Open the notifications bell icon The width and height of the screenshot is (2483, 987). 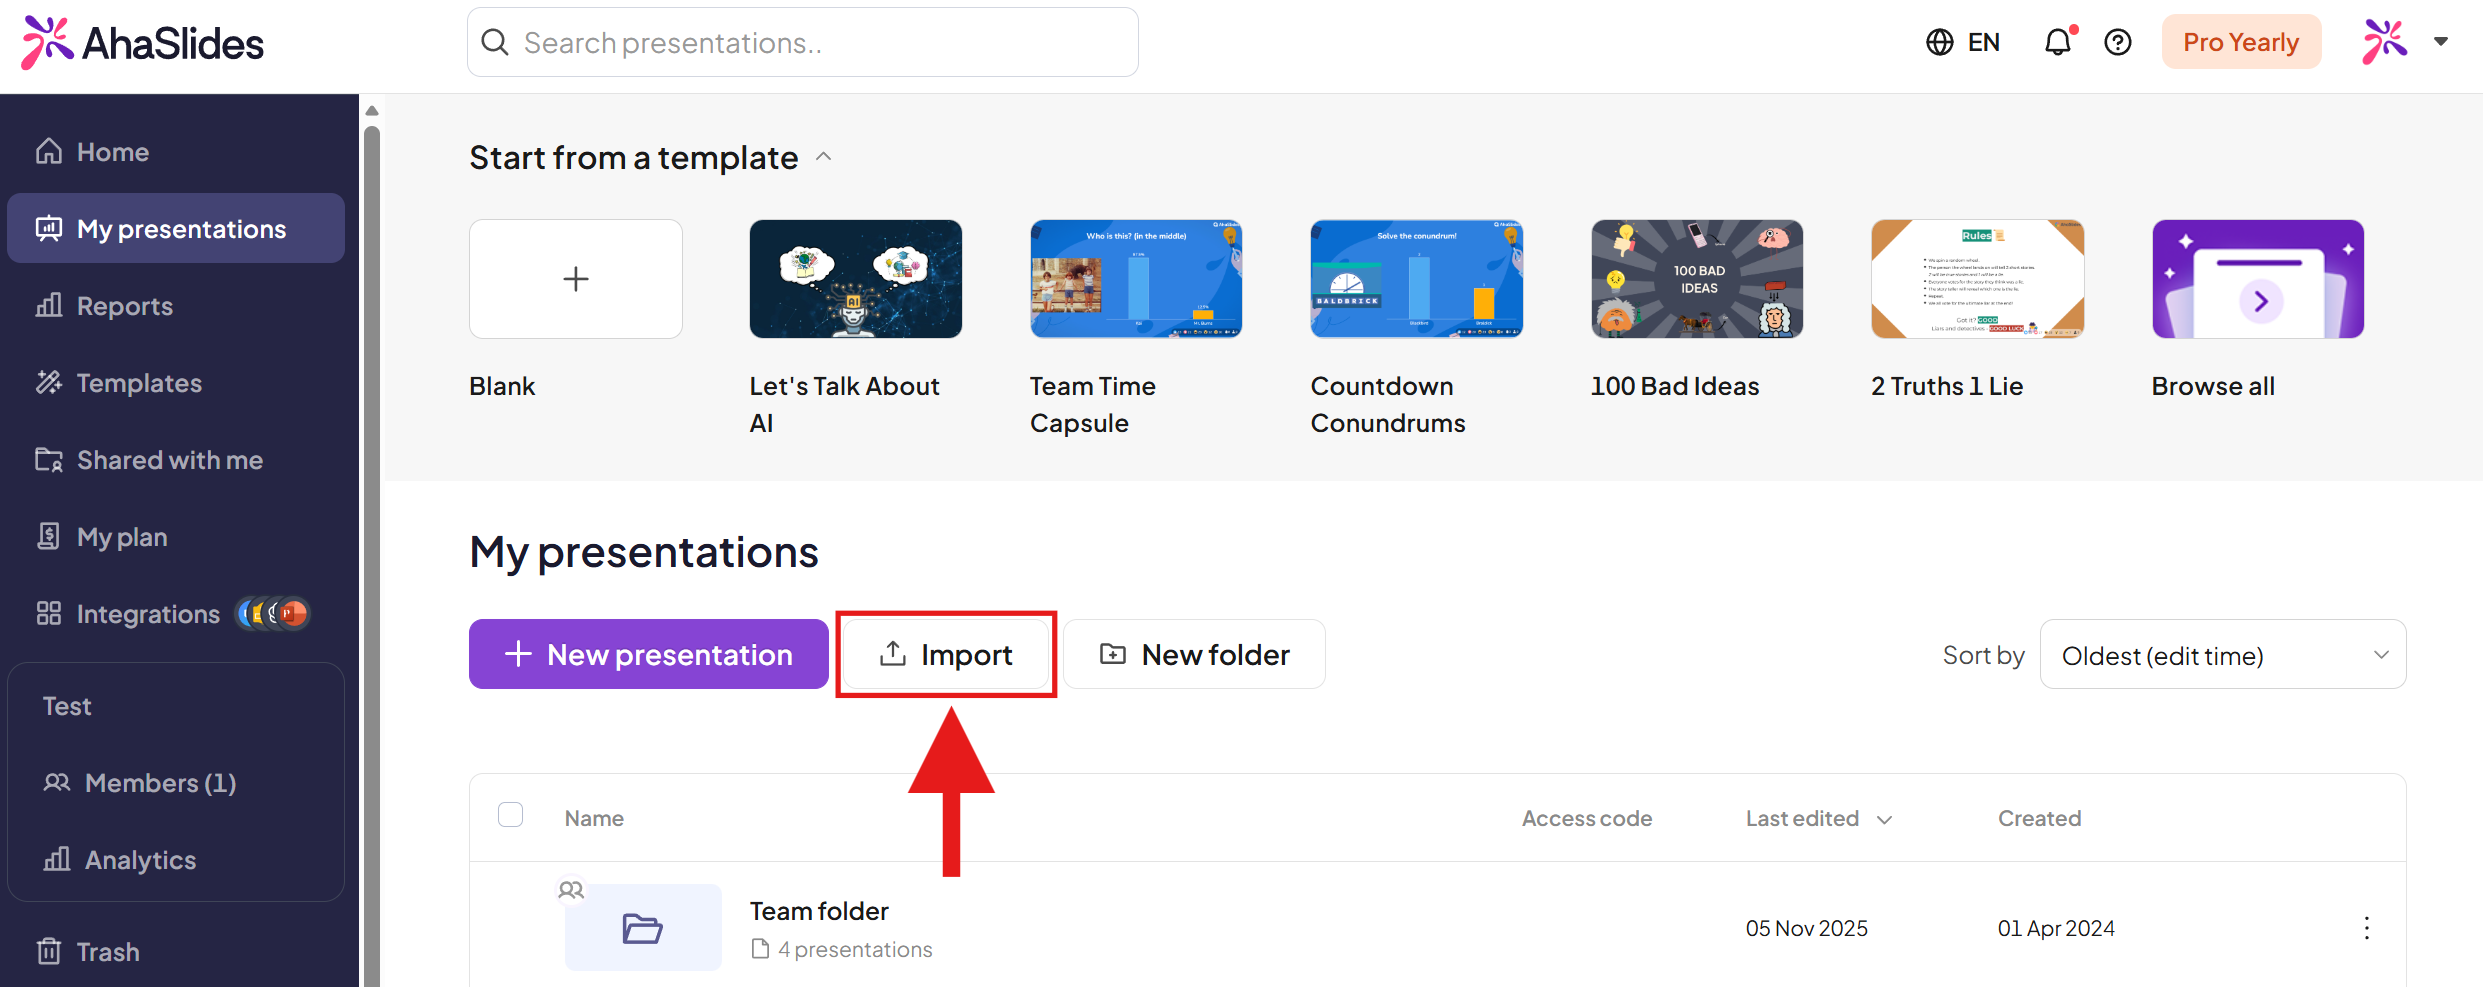point(2058,43)
